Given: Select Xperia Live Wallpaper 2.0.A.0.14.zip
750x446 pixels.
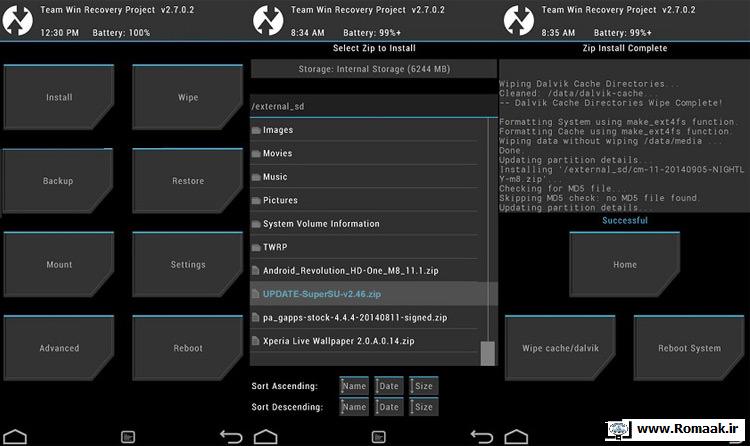Looking at the screenshot, I should [x=365, y=341].
